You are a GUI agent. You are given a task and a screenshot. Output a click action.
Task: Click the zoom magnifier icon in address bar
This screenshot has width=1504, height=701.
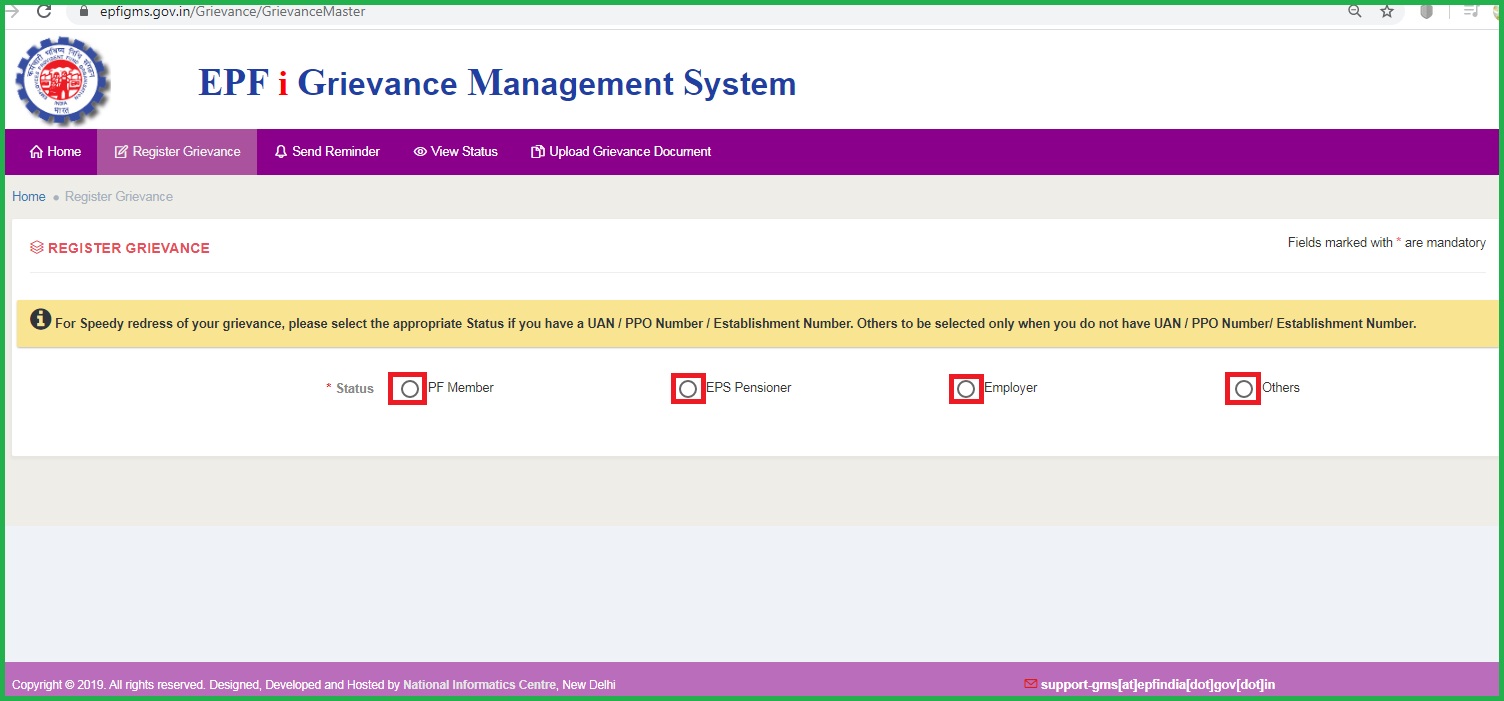1354,12
